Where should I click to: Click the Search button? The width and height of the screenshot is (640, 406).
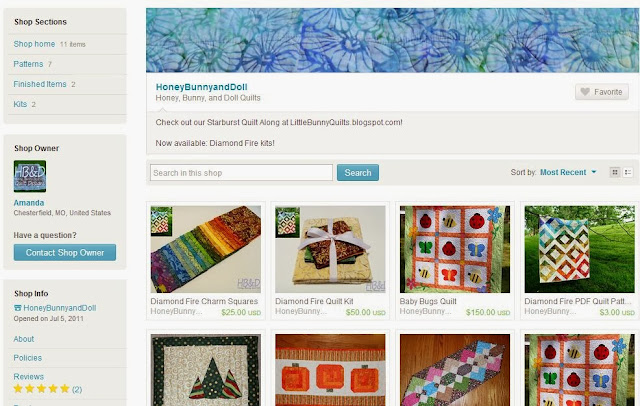pos(358,173)
